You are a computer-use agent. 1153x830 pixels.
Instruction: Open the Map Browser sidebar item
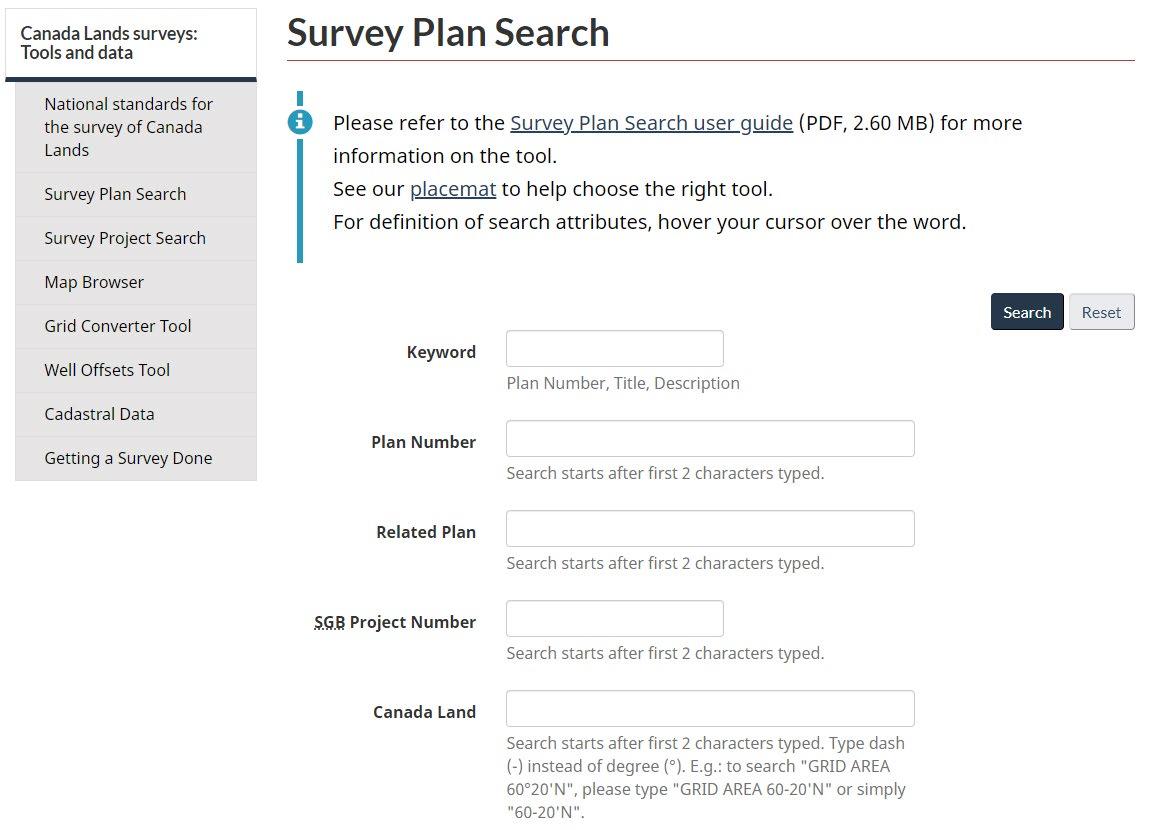[x=136, y=282]
